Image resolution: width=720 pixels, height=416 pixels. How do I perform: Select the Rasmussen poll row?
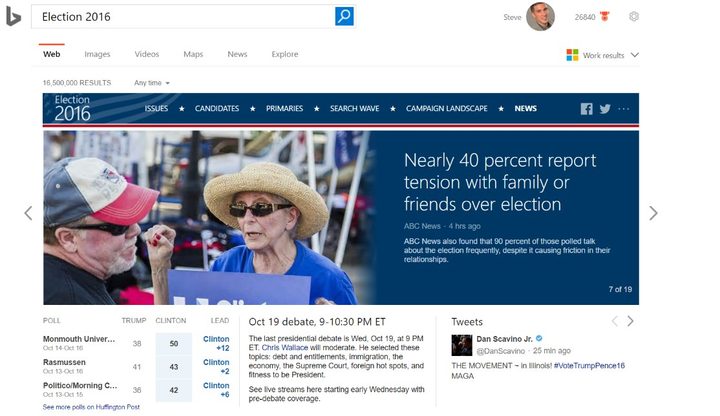(138, 366)
